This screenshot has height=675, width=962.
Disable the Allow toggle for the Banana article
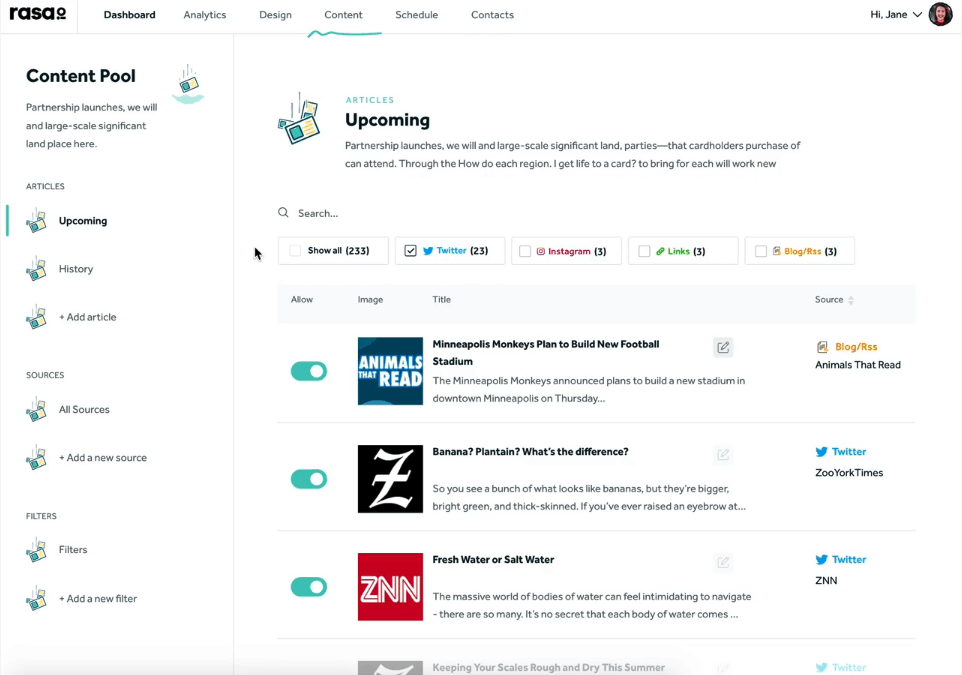[x=309, y=479]
